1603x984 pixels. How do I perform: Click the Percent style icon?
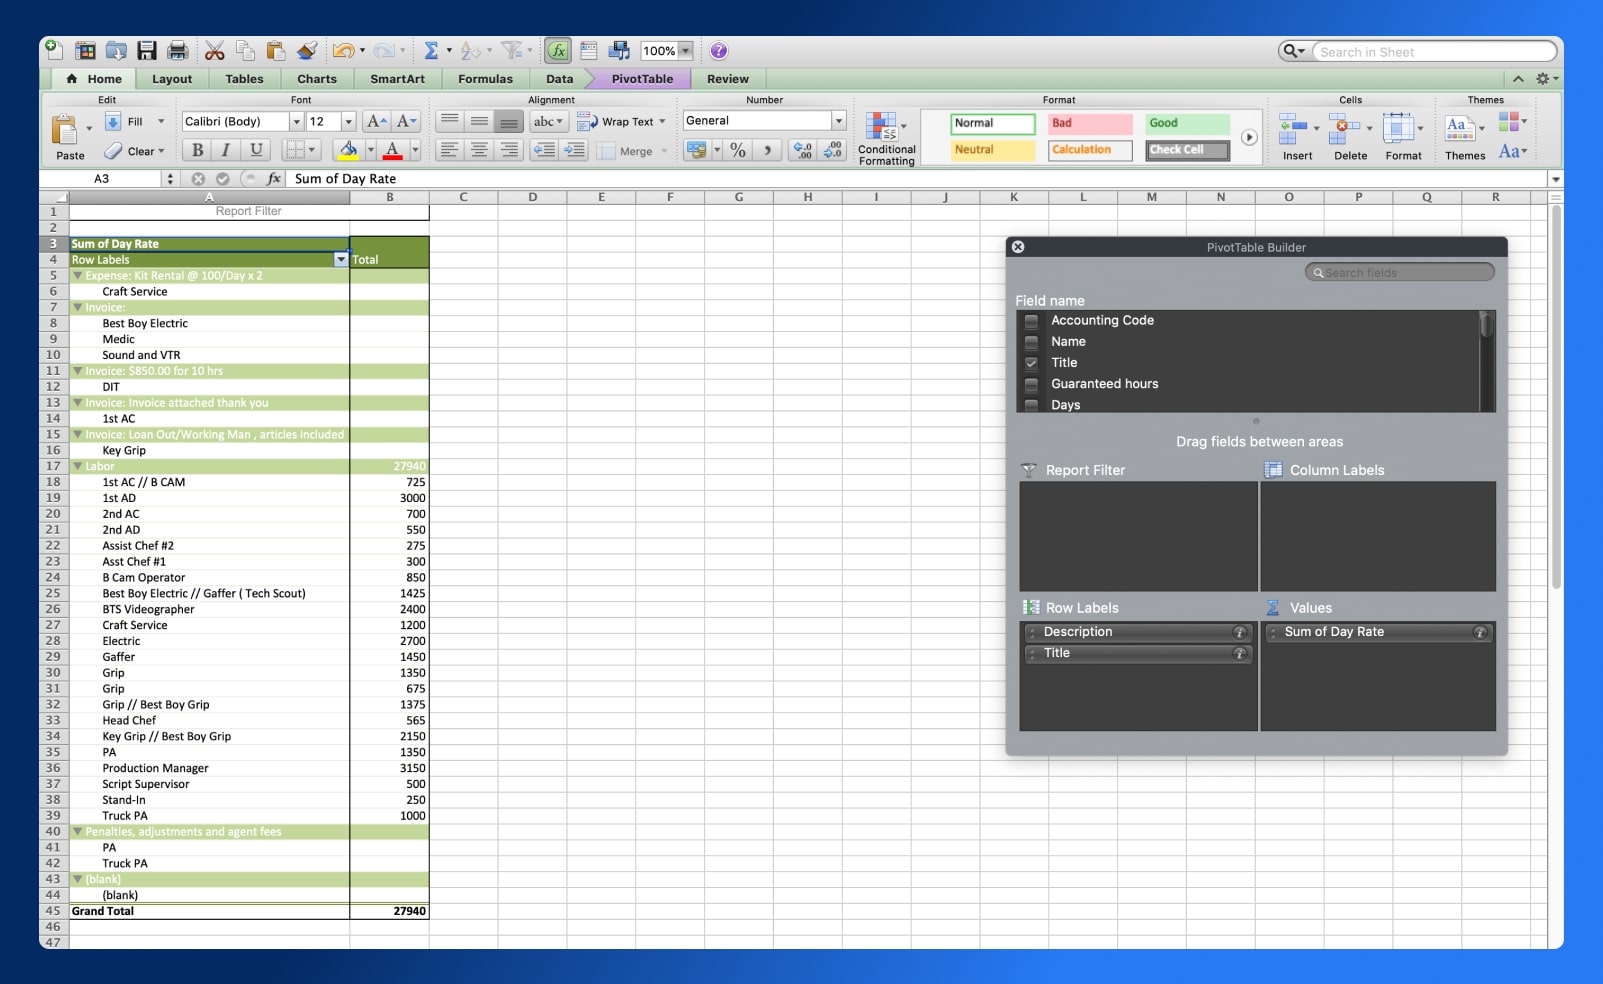tap(738, 150)
